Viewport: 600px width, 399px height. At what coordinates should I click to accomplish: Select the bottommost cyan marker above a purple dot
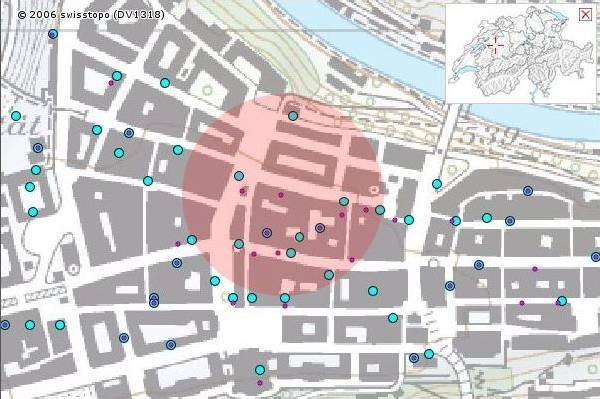pyautogui.click(x=260, y=370)
